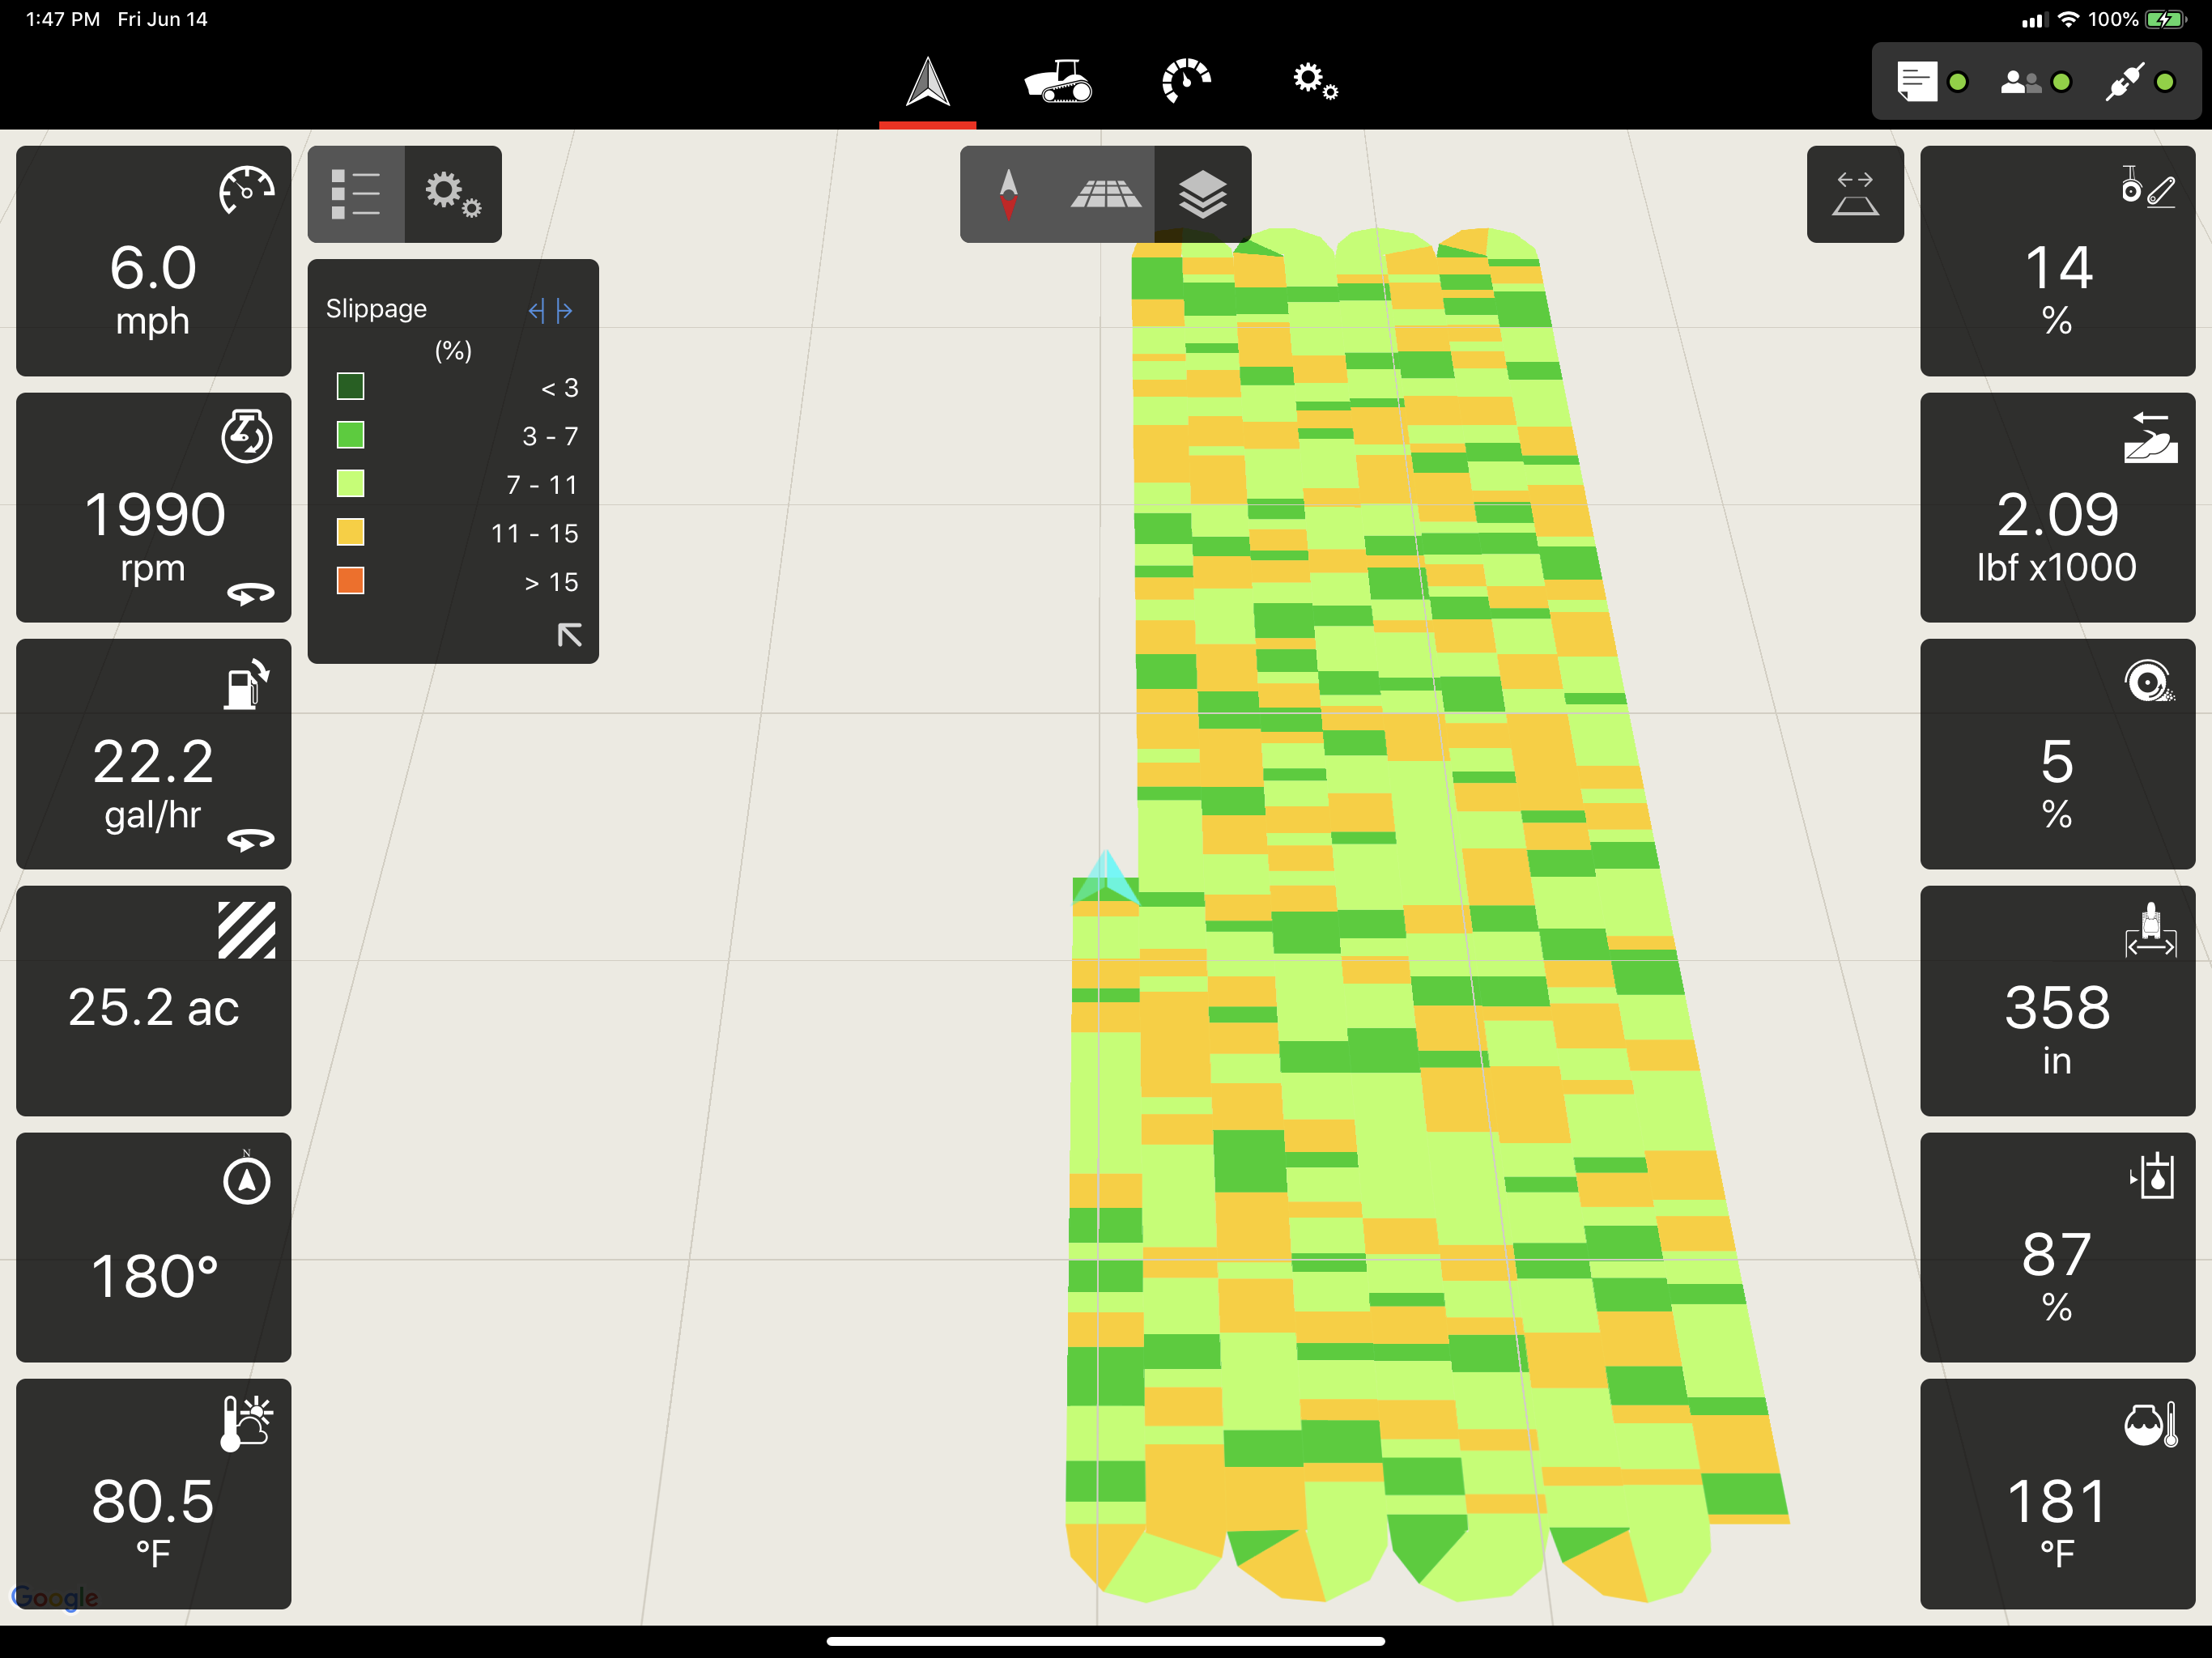Image resolution: width=2212 pixels, height=1658 pixels.
Task: Open the 2.09 lbf x1000 draft tile
Action: pos(2057,508)
